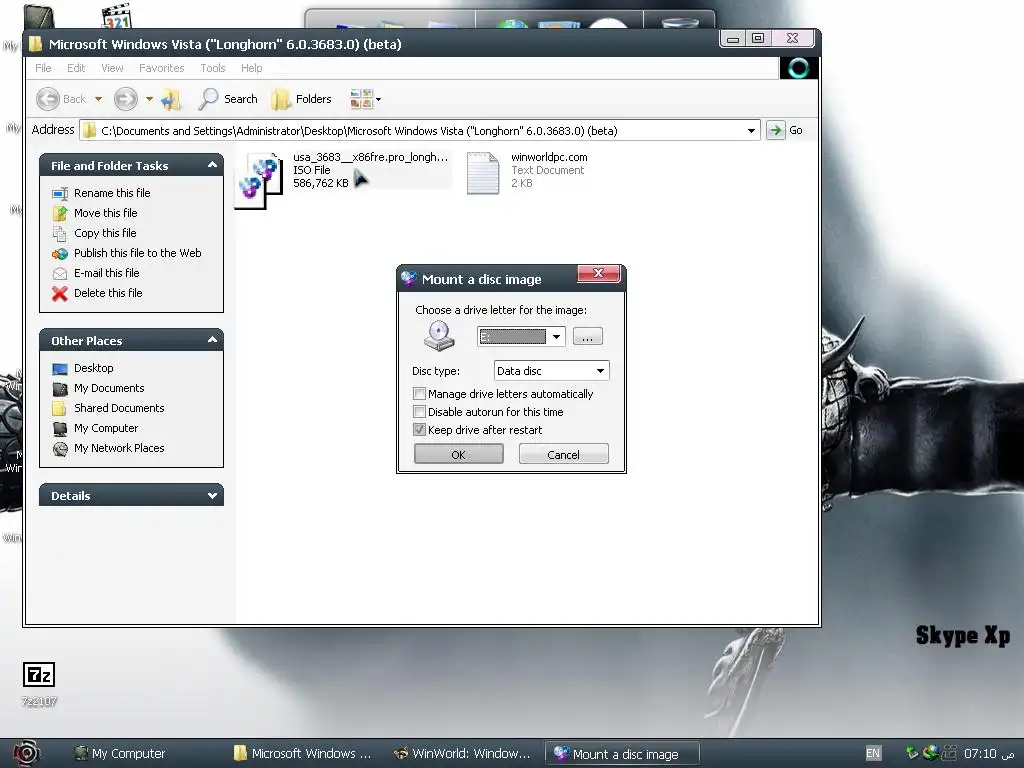Select the usa_3683 ISO file icon

[x=259, y=180]
